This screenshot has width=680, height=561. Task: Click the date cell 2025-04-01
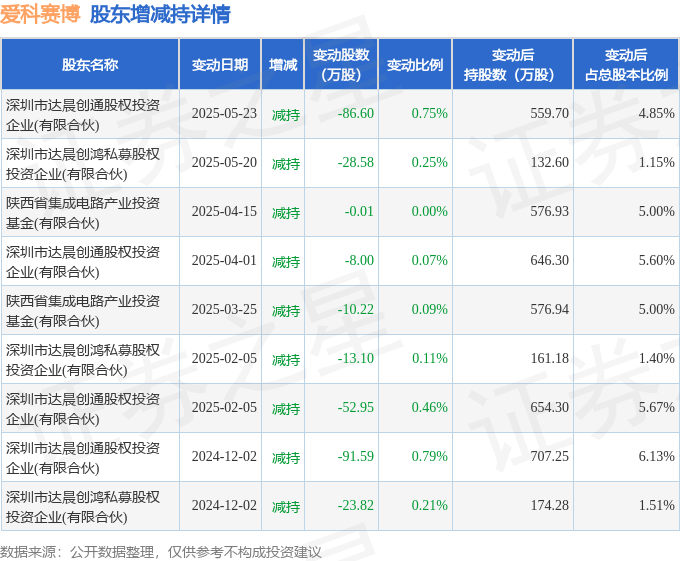point(224,261)
